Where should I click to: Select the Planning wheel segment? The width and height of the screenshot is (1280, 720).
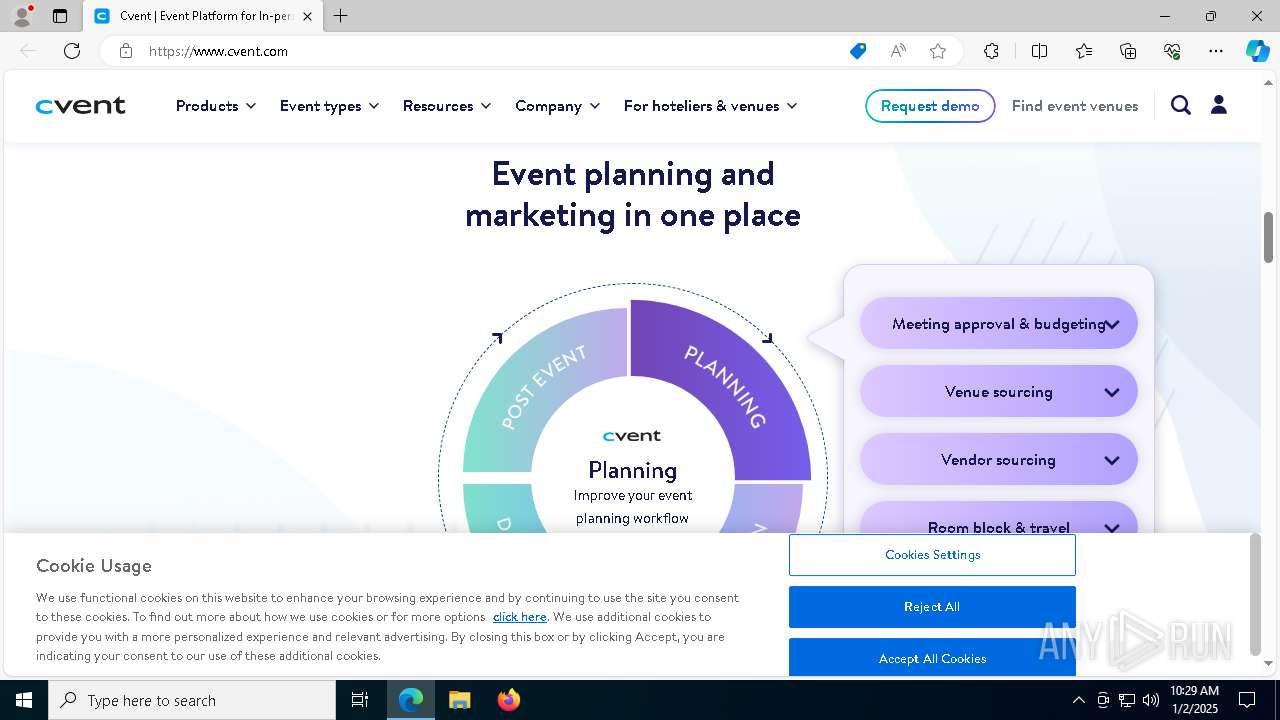726,386
